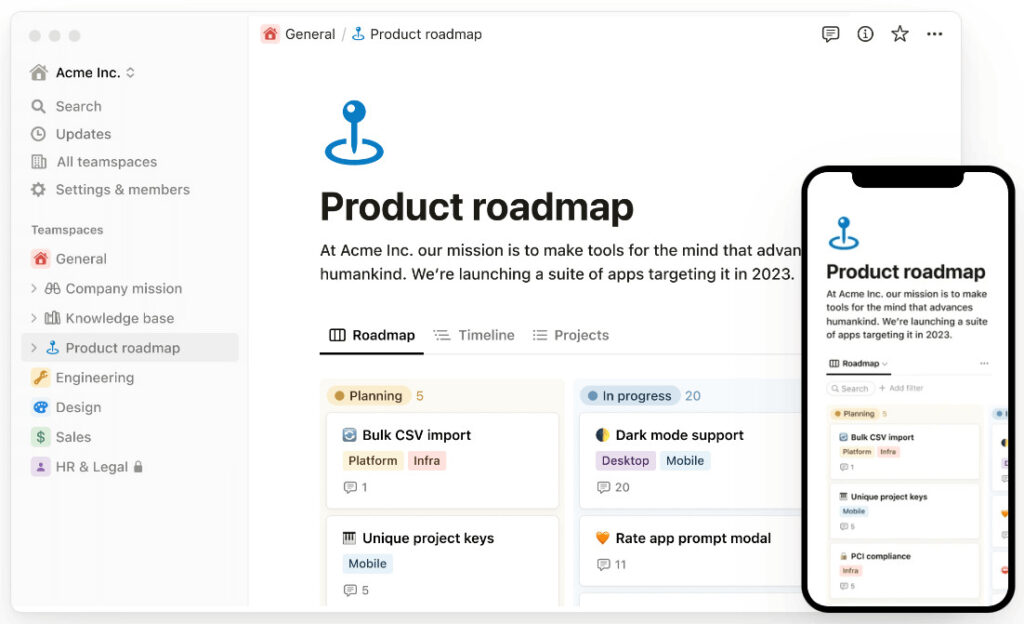Click the wrench icon beside Engineering

[x=40, y=378]
